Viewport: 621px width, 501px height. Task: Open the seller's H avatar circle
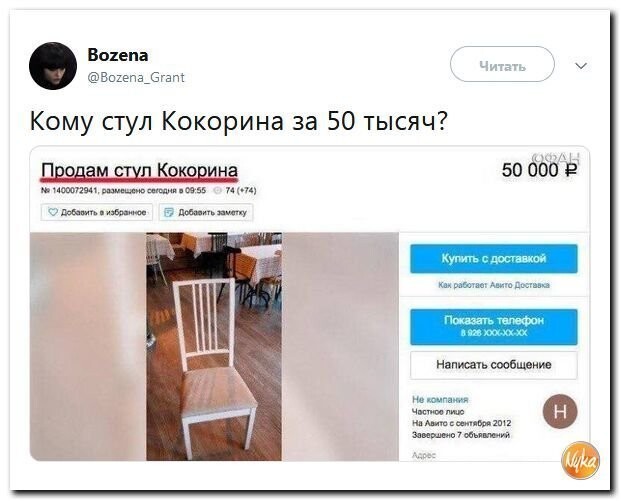pyautogui.click(x=560, y=411)
